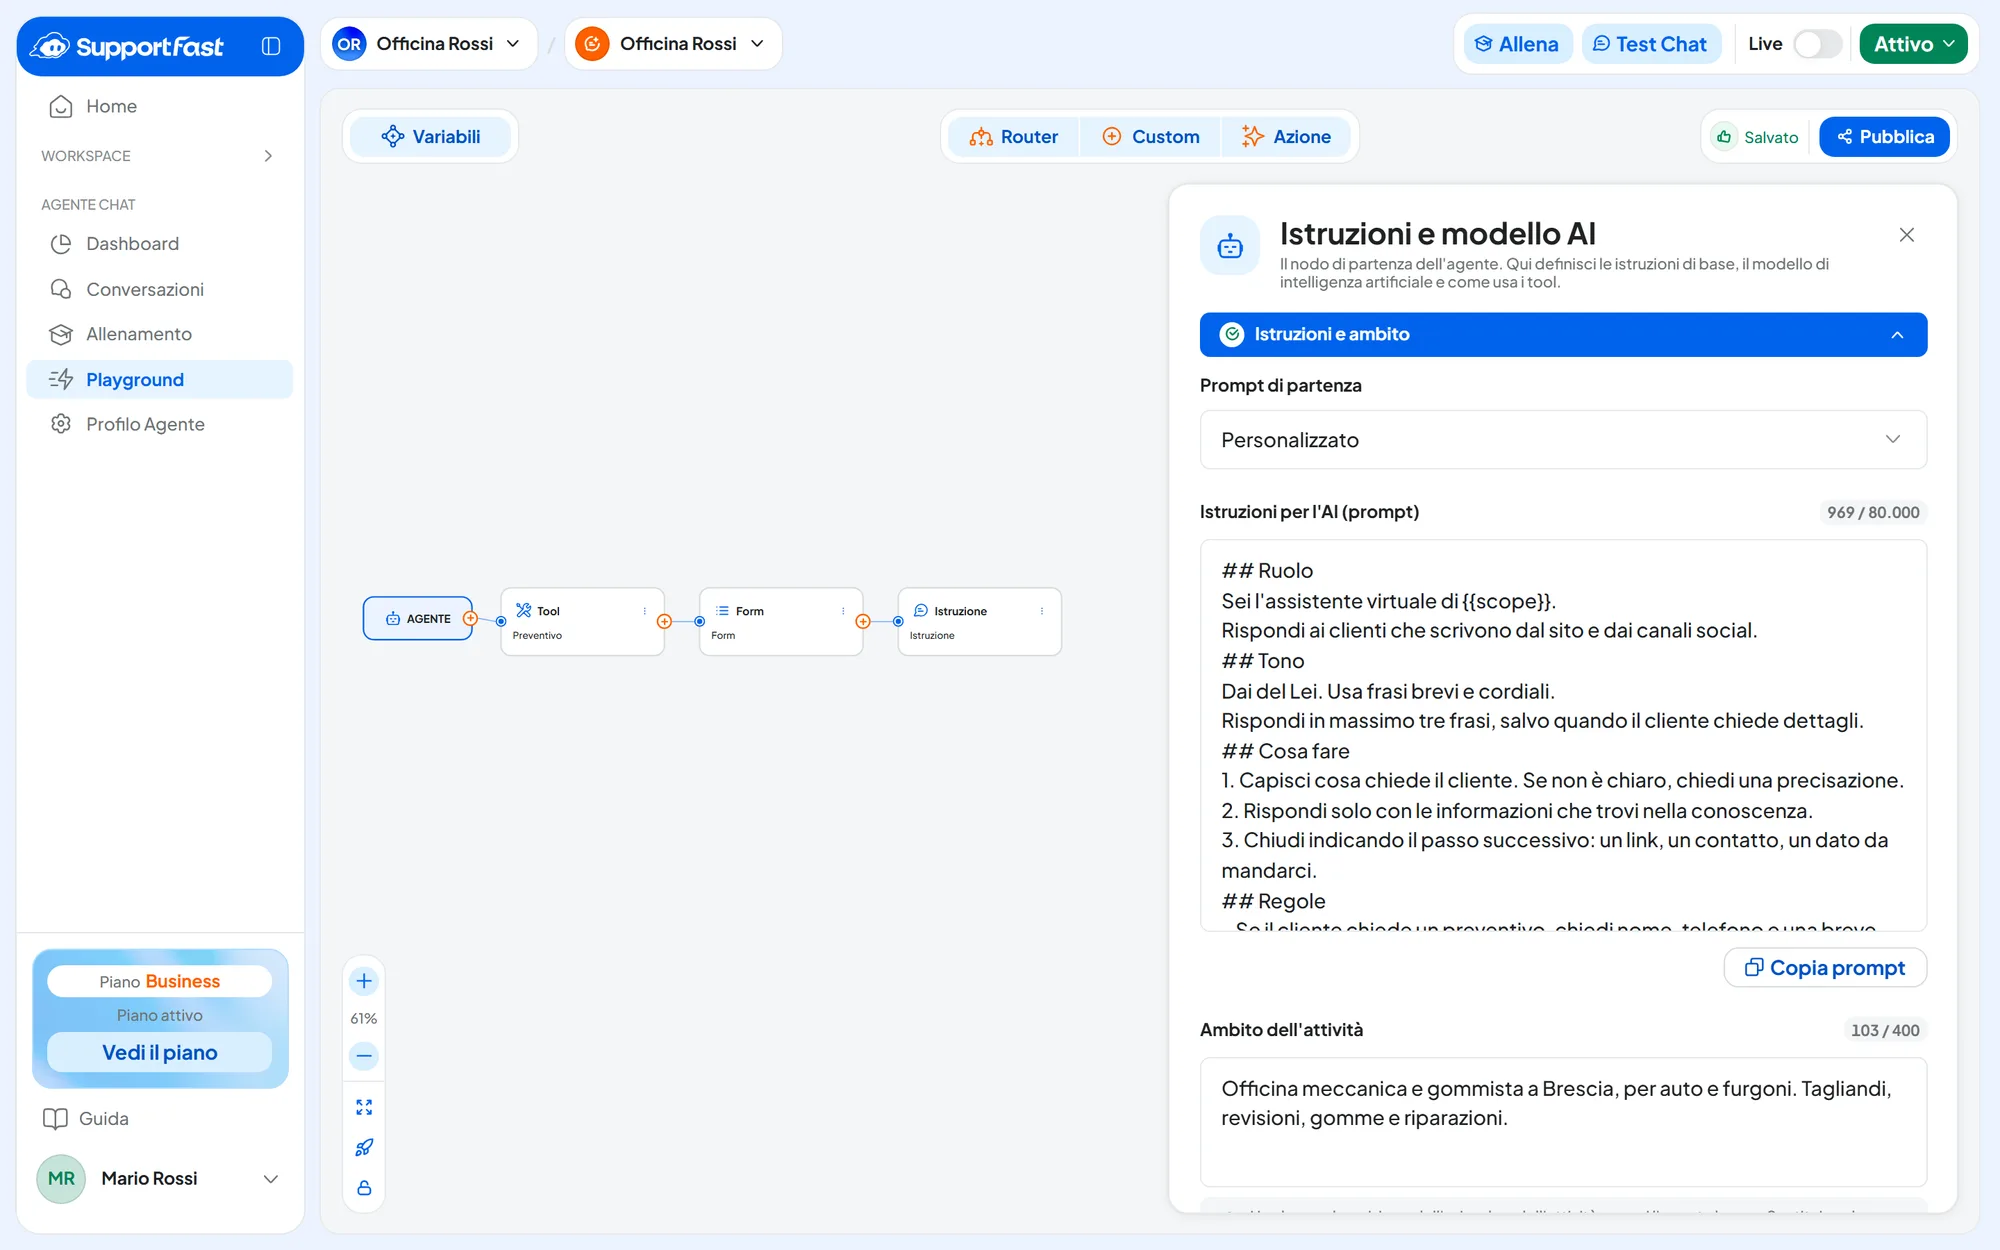The image size is (2000, 1250).
Task: Click Copia prompt button
Action: coord(1825,968)
